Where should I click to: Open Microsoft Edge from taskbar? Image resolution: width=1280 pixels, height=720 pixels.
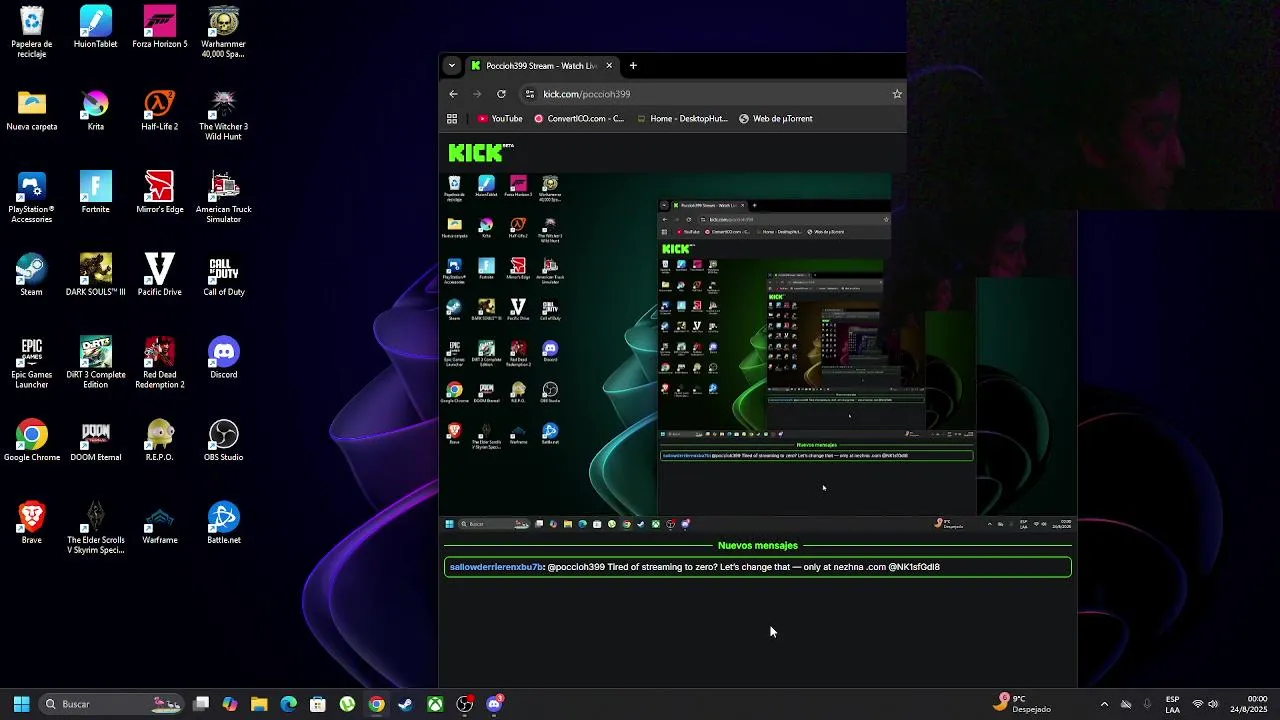[x=288, y=704]
